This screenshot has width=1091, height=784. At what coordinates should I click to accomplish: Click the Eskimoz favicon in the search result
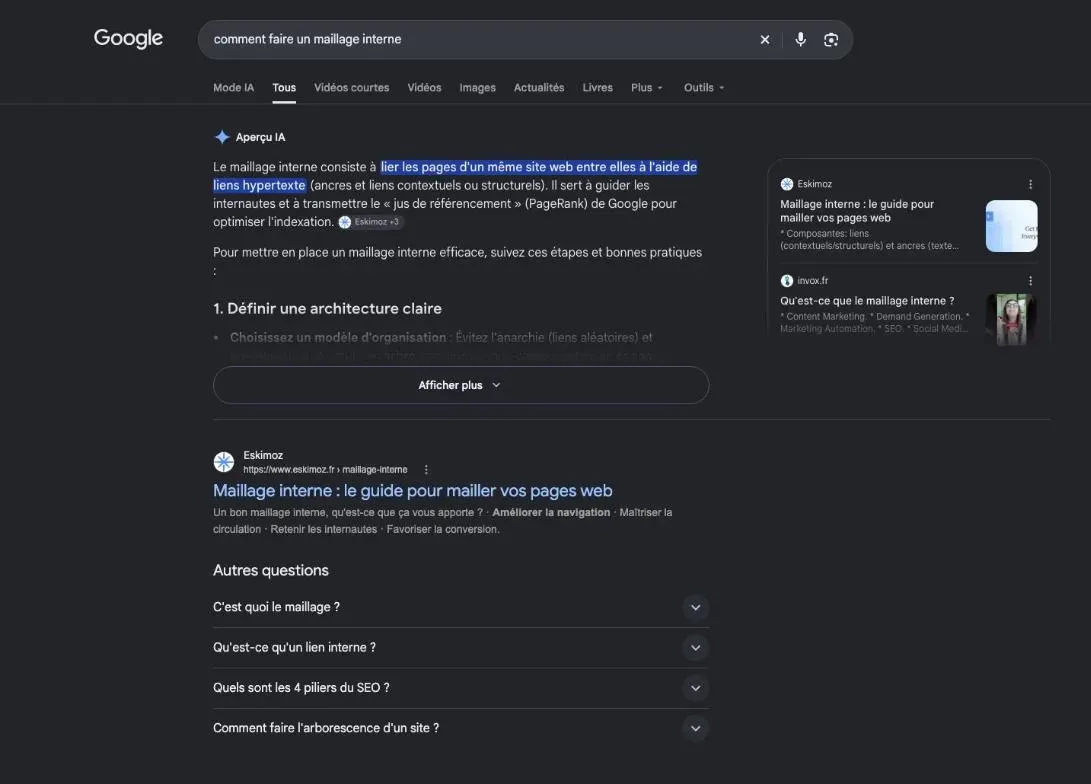[224, 462]
